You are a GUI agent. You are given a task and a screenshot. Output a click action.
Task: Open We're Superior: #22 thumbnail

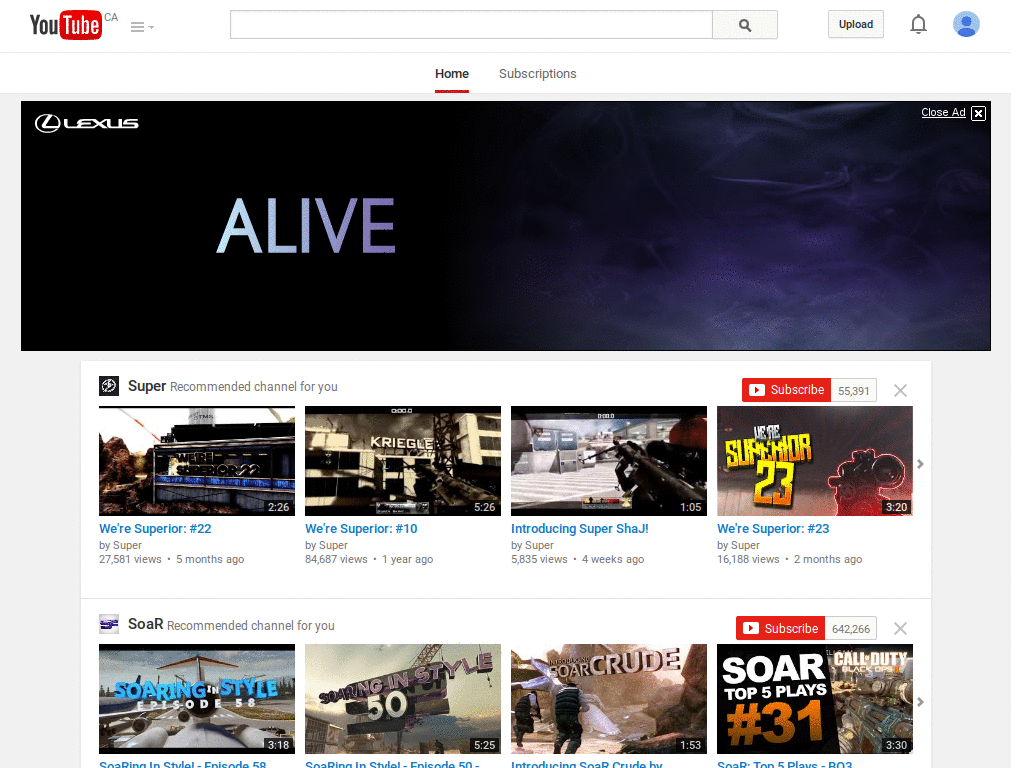point(197,461)
